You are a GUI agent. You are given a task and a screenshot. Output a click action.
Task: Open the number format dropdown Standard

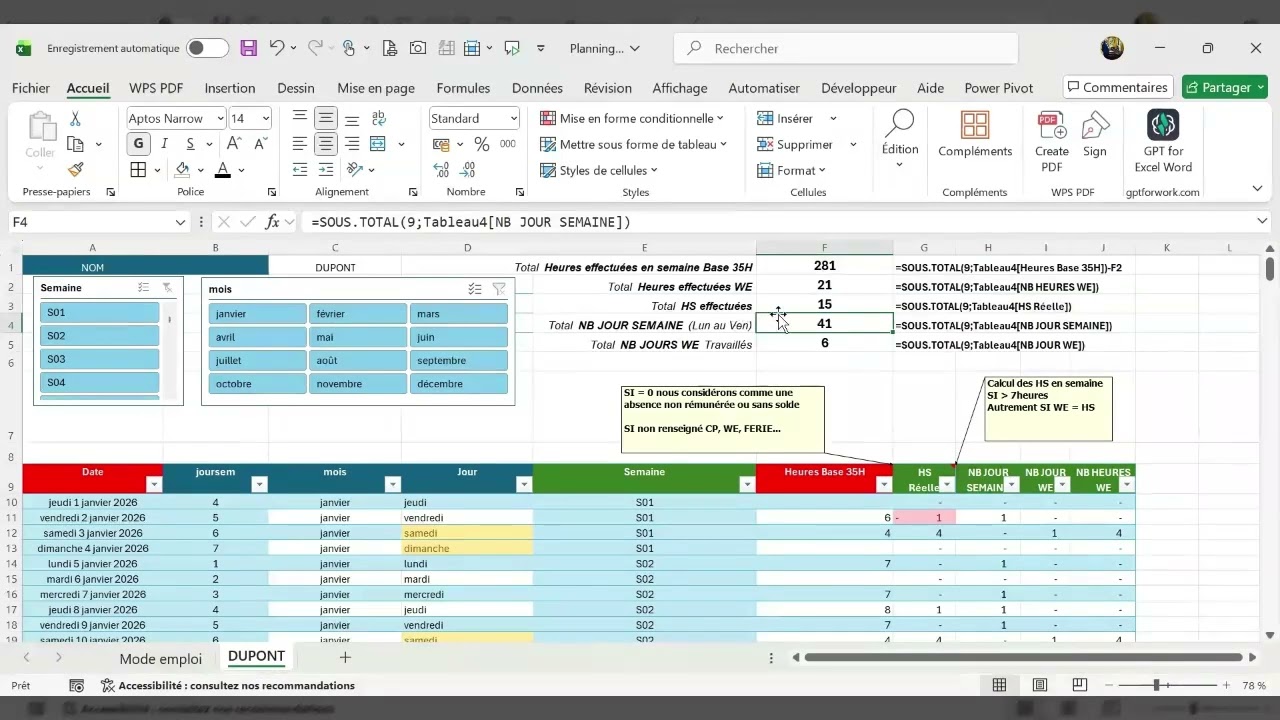pos(513,118)
